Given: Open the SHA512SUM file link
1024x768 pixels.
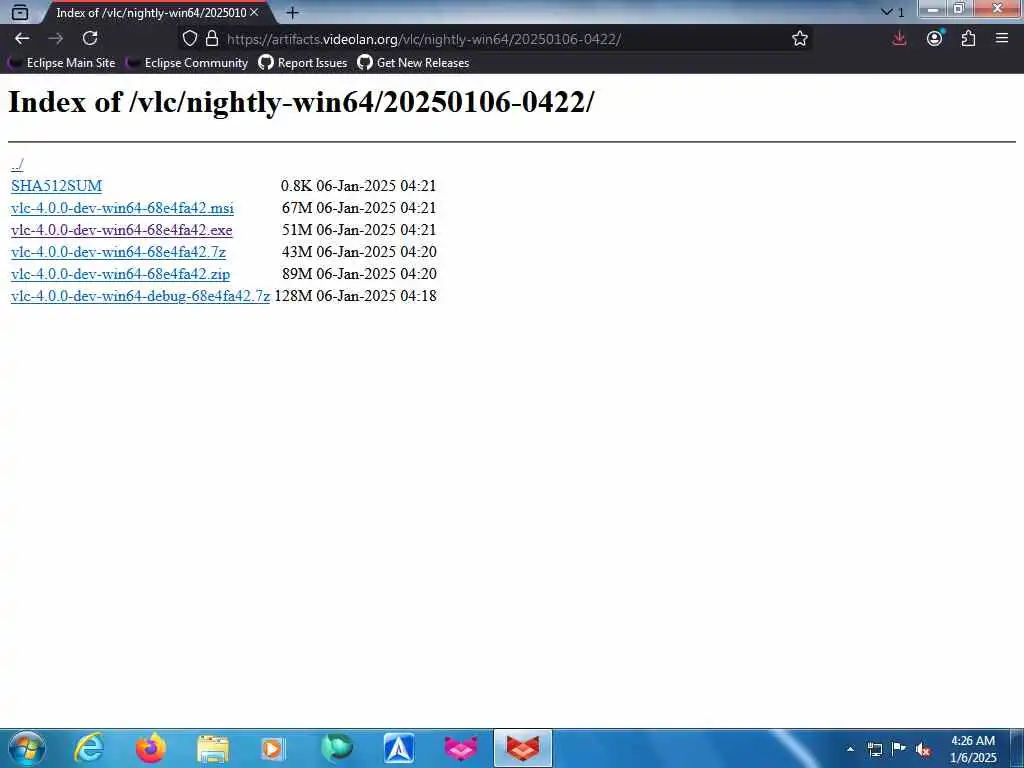Looking at the screenshot, I should coord(56,186).
